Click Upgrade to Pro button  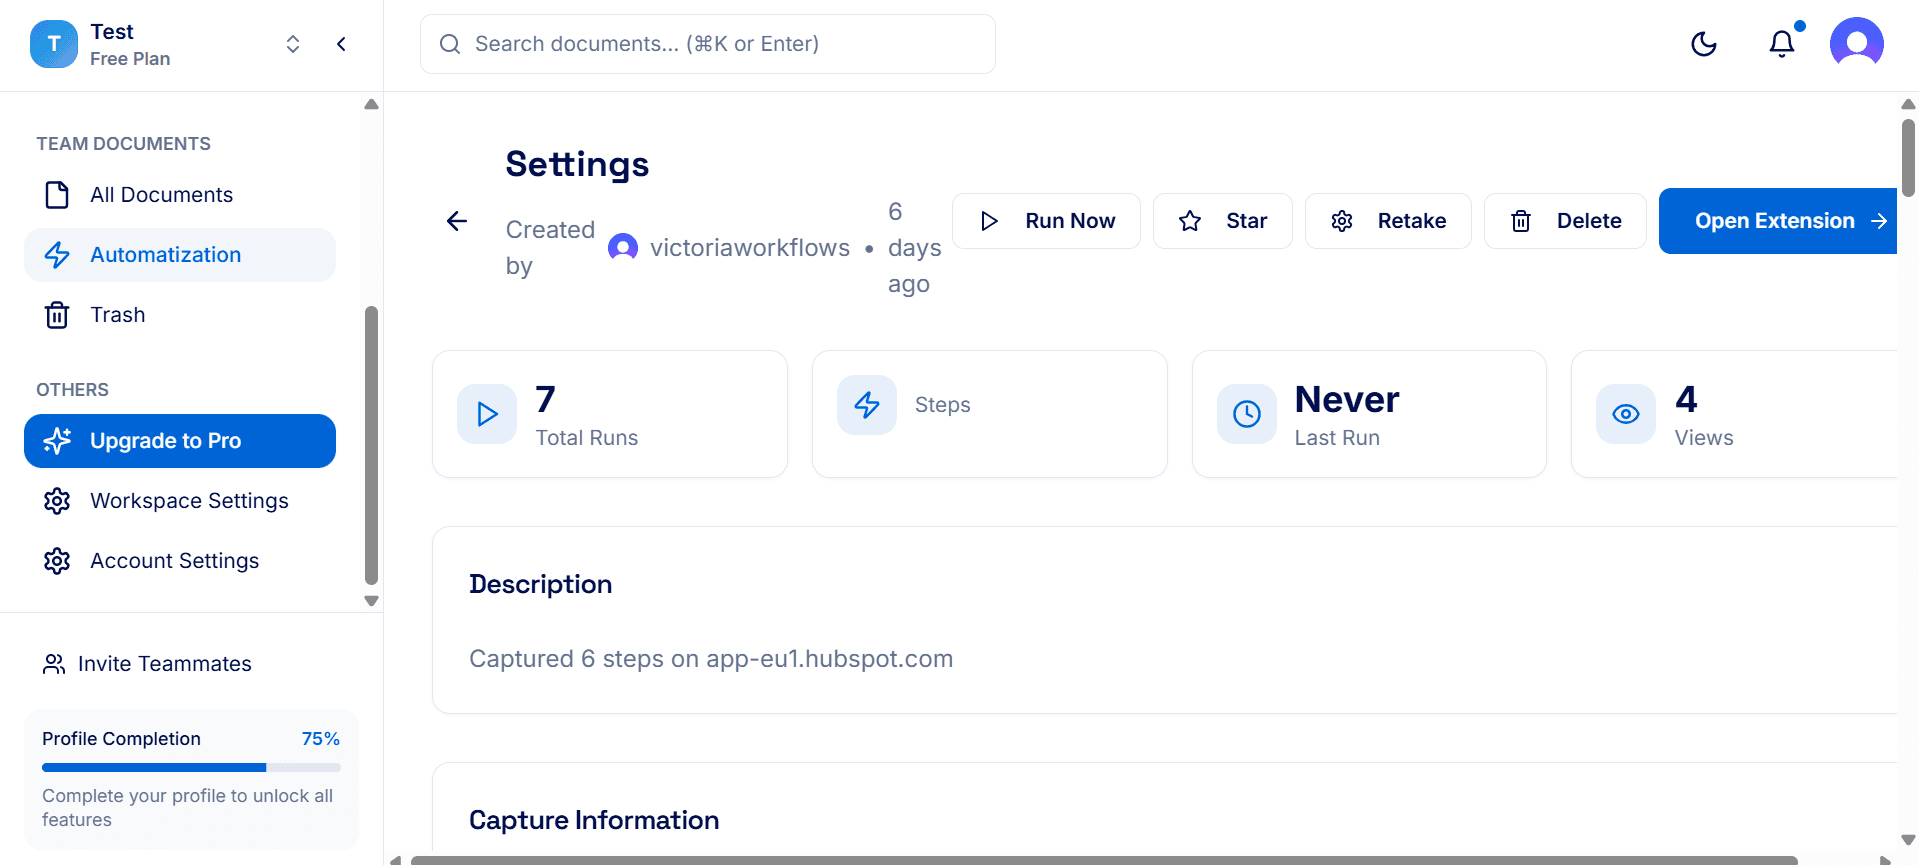pos(180,441)
